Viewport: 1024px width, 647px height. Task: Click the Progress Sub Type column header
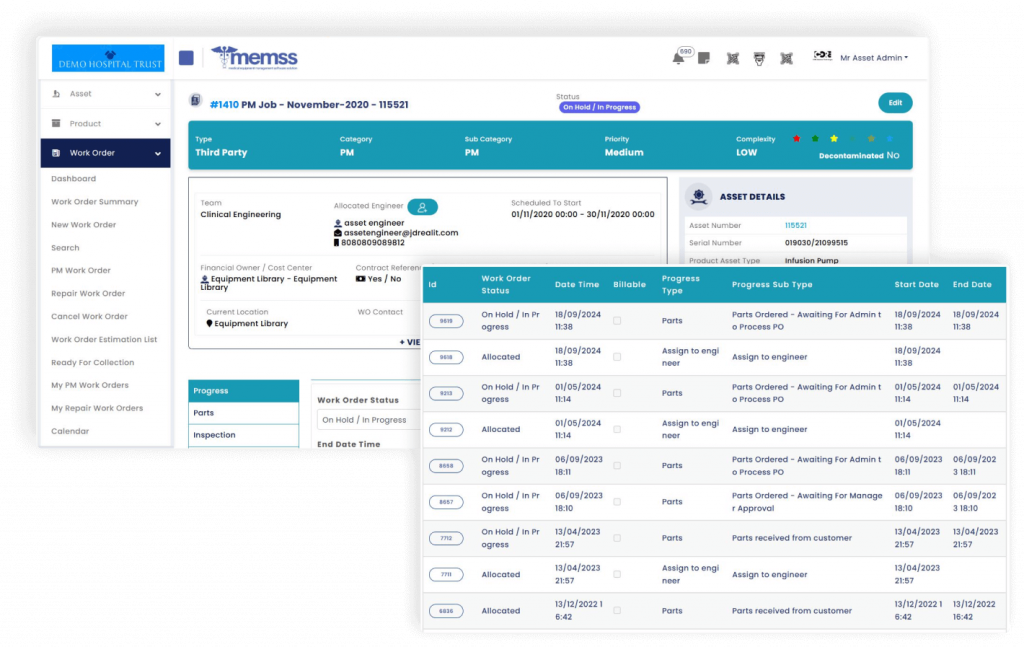tap(772, 285)
